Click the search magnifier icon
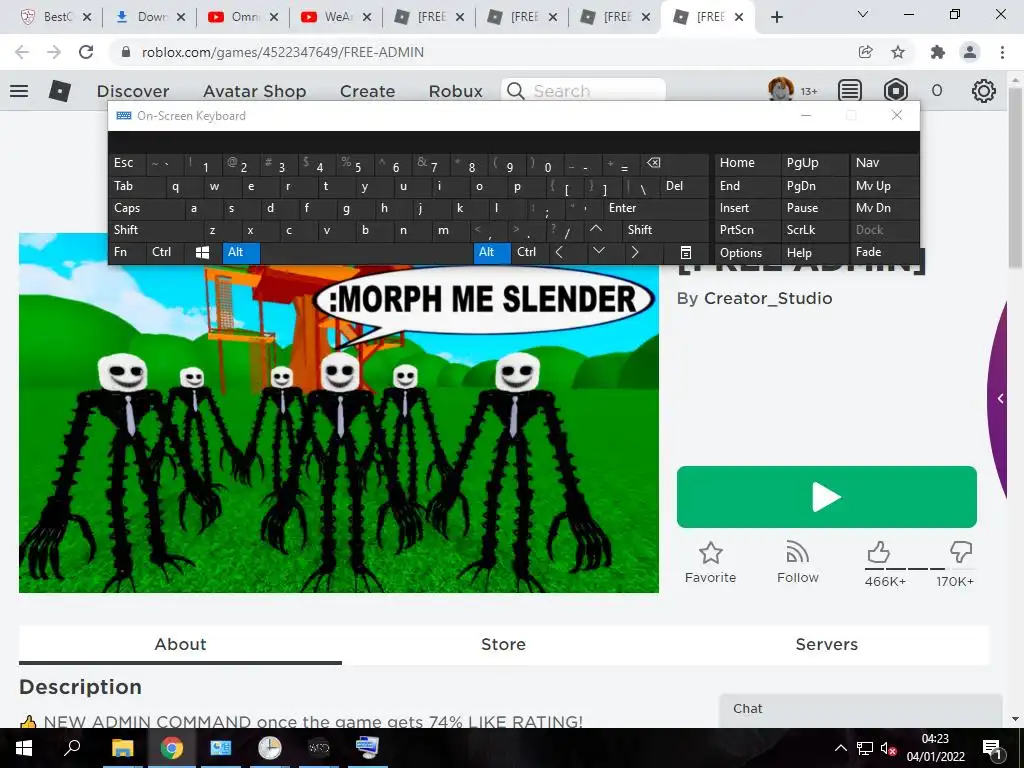This screenshot has height=768, width=1024. pos(516,91)
